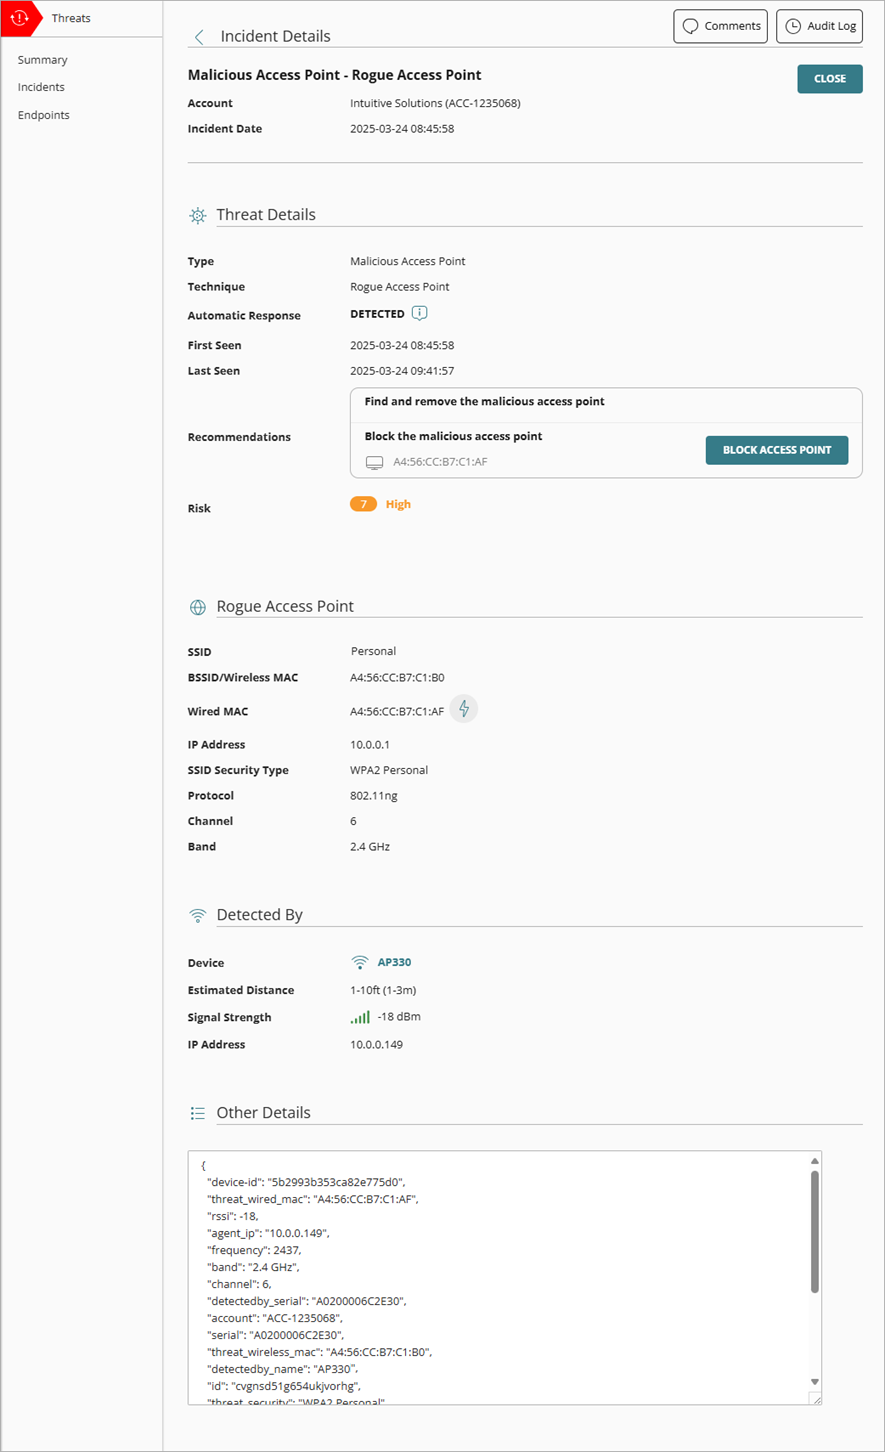Screen dimensions: 885x1452
Task: Switch to the Endpoints section
Action: (x=43, y=115)
